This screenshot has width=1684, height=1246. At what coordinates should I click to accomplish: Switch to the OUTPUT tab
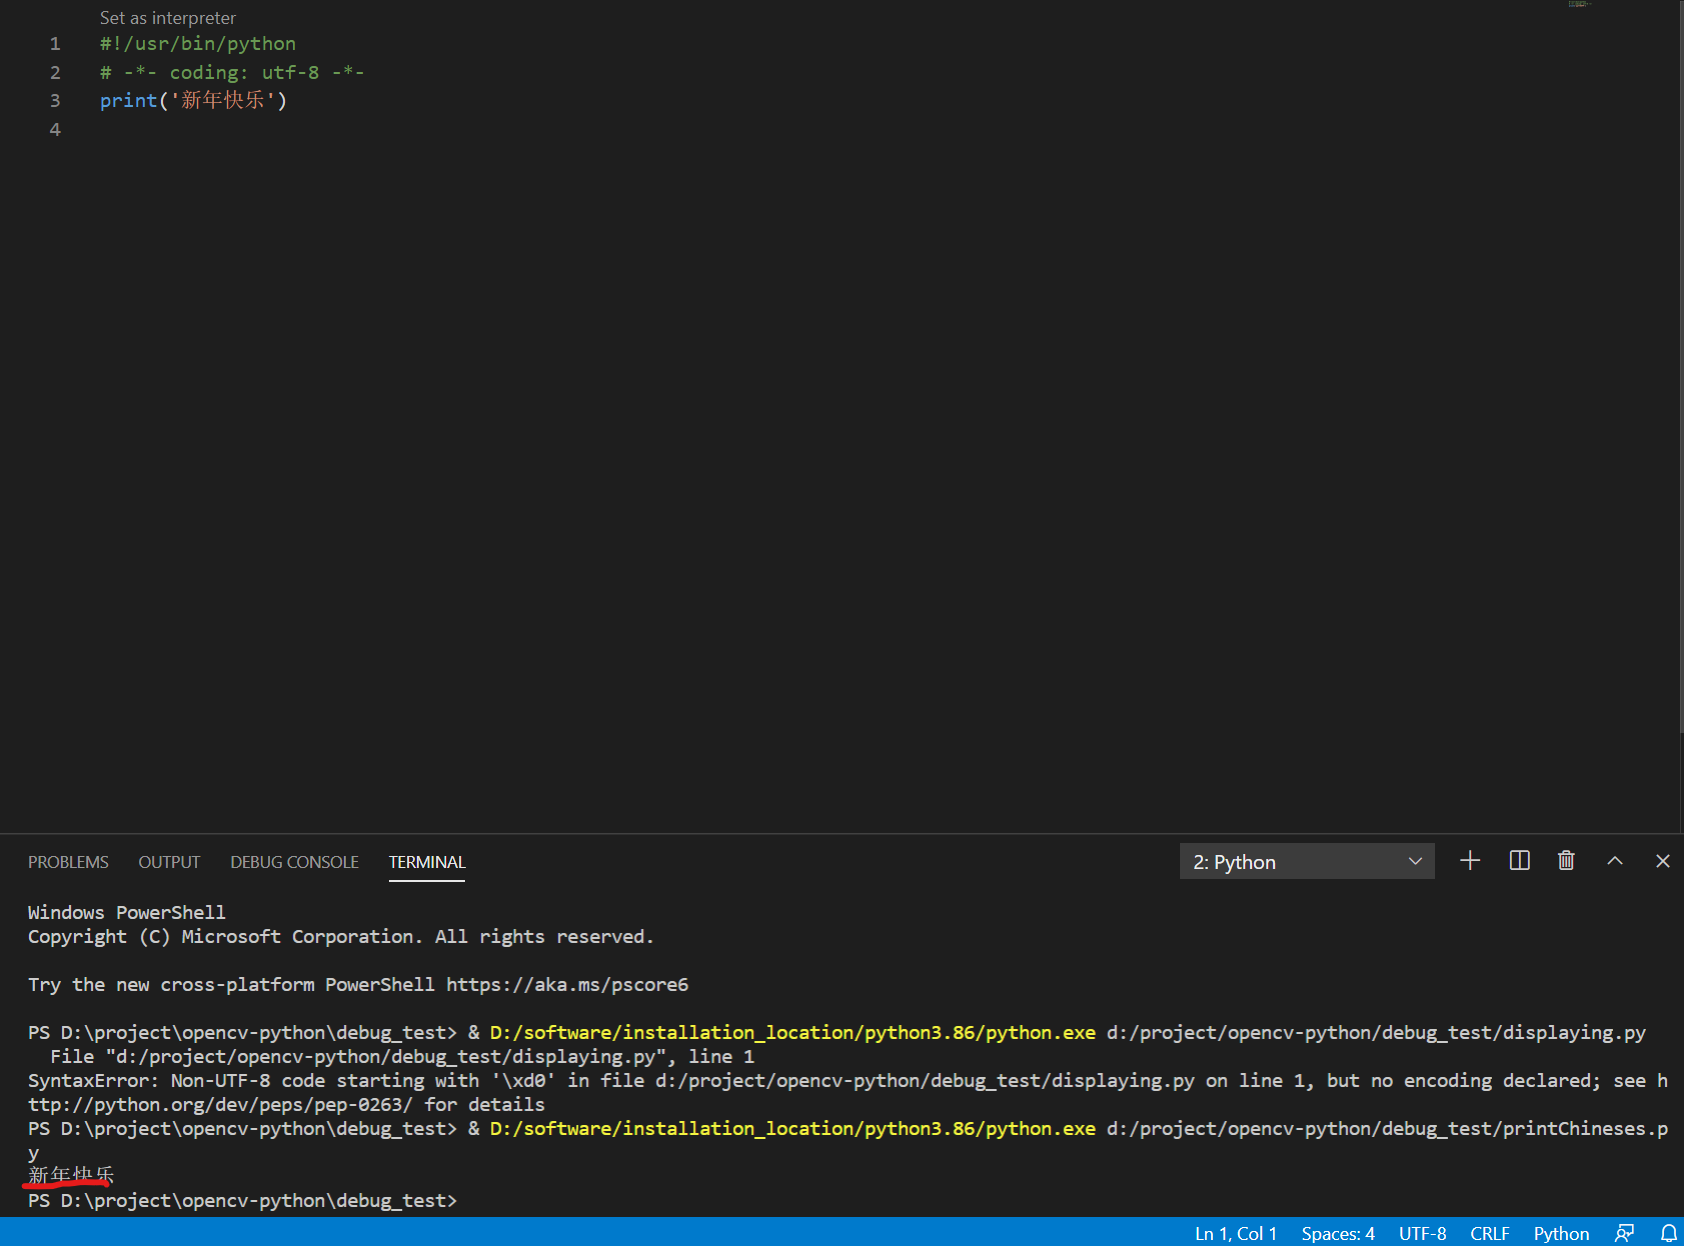[x=169, y=862]
